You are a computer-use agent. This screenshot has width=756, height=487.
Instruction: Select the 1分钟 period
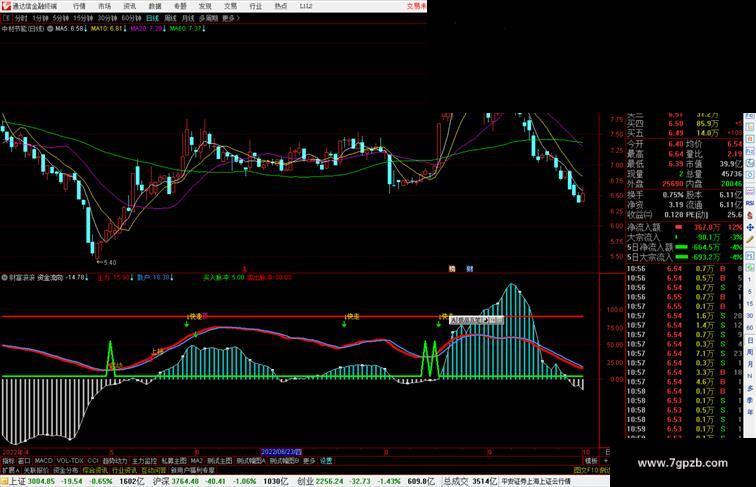tap(40, 18)
